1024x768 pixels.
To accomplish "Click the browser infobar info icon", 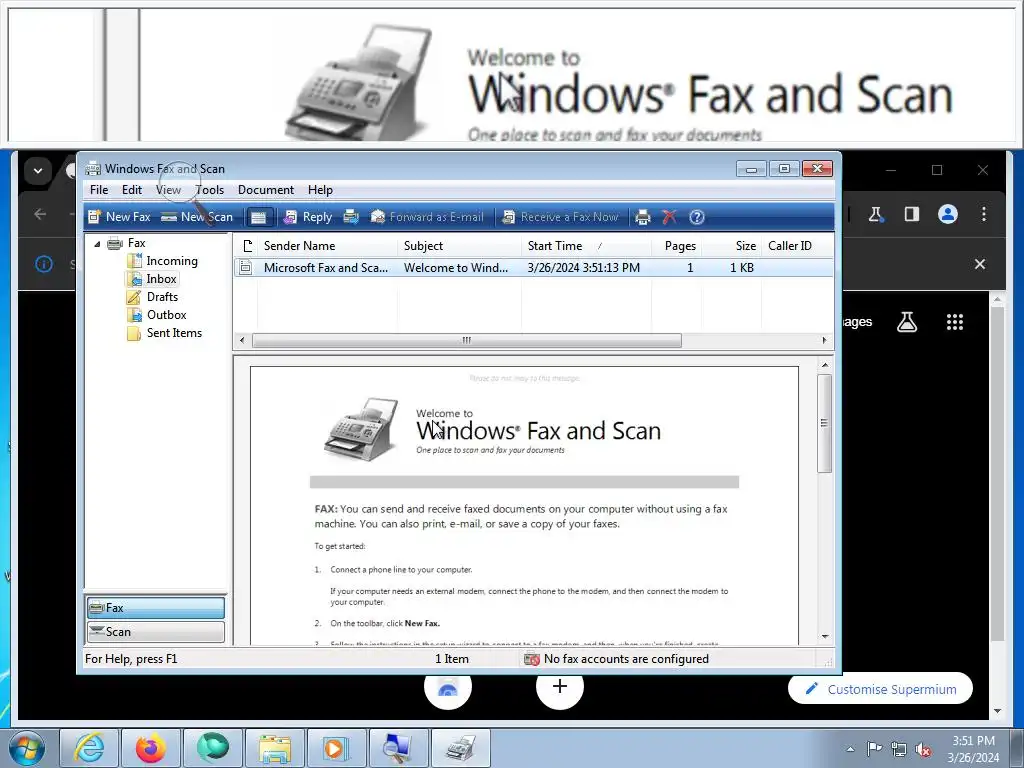I will [44, 264].
